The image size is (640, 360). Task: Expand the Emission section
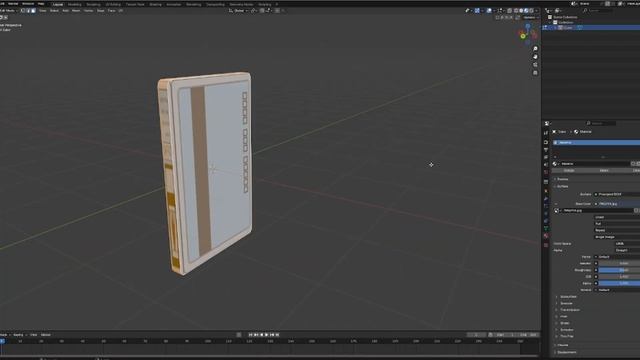coord(566,329)
